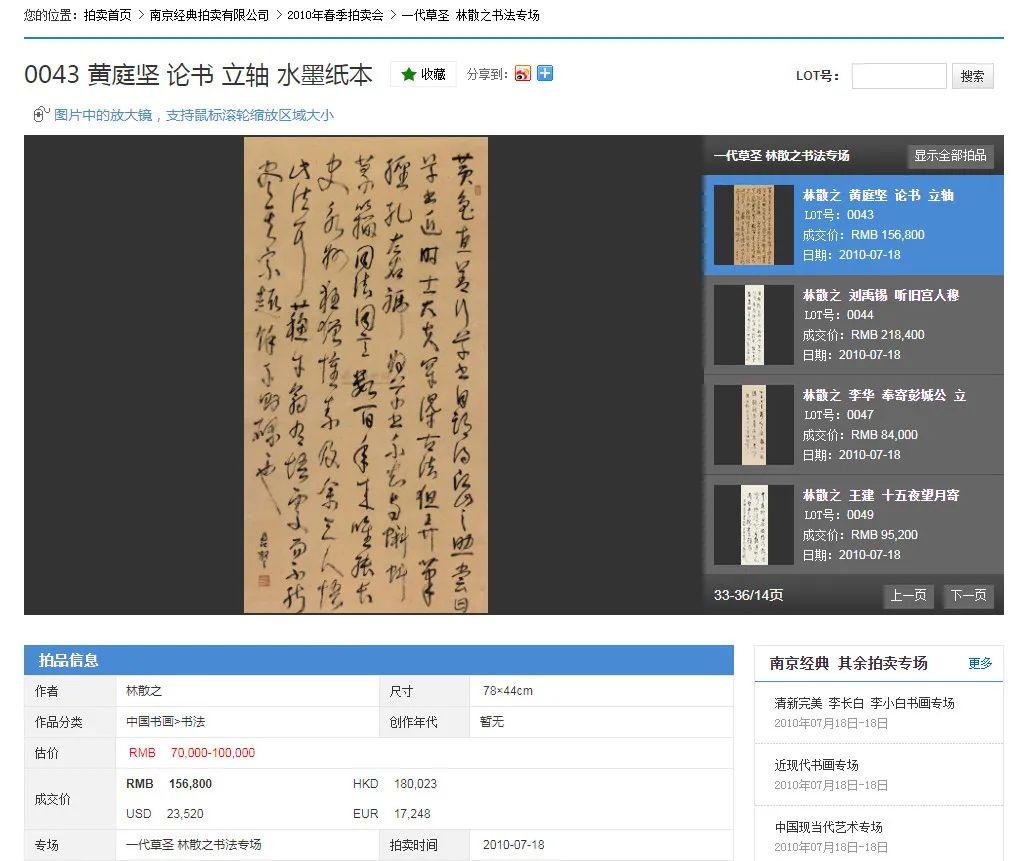Open more share options via the blue plus icon
Image resolution: width=1019 pixels, height=861 pixels.
pos(545,73)
